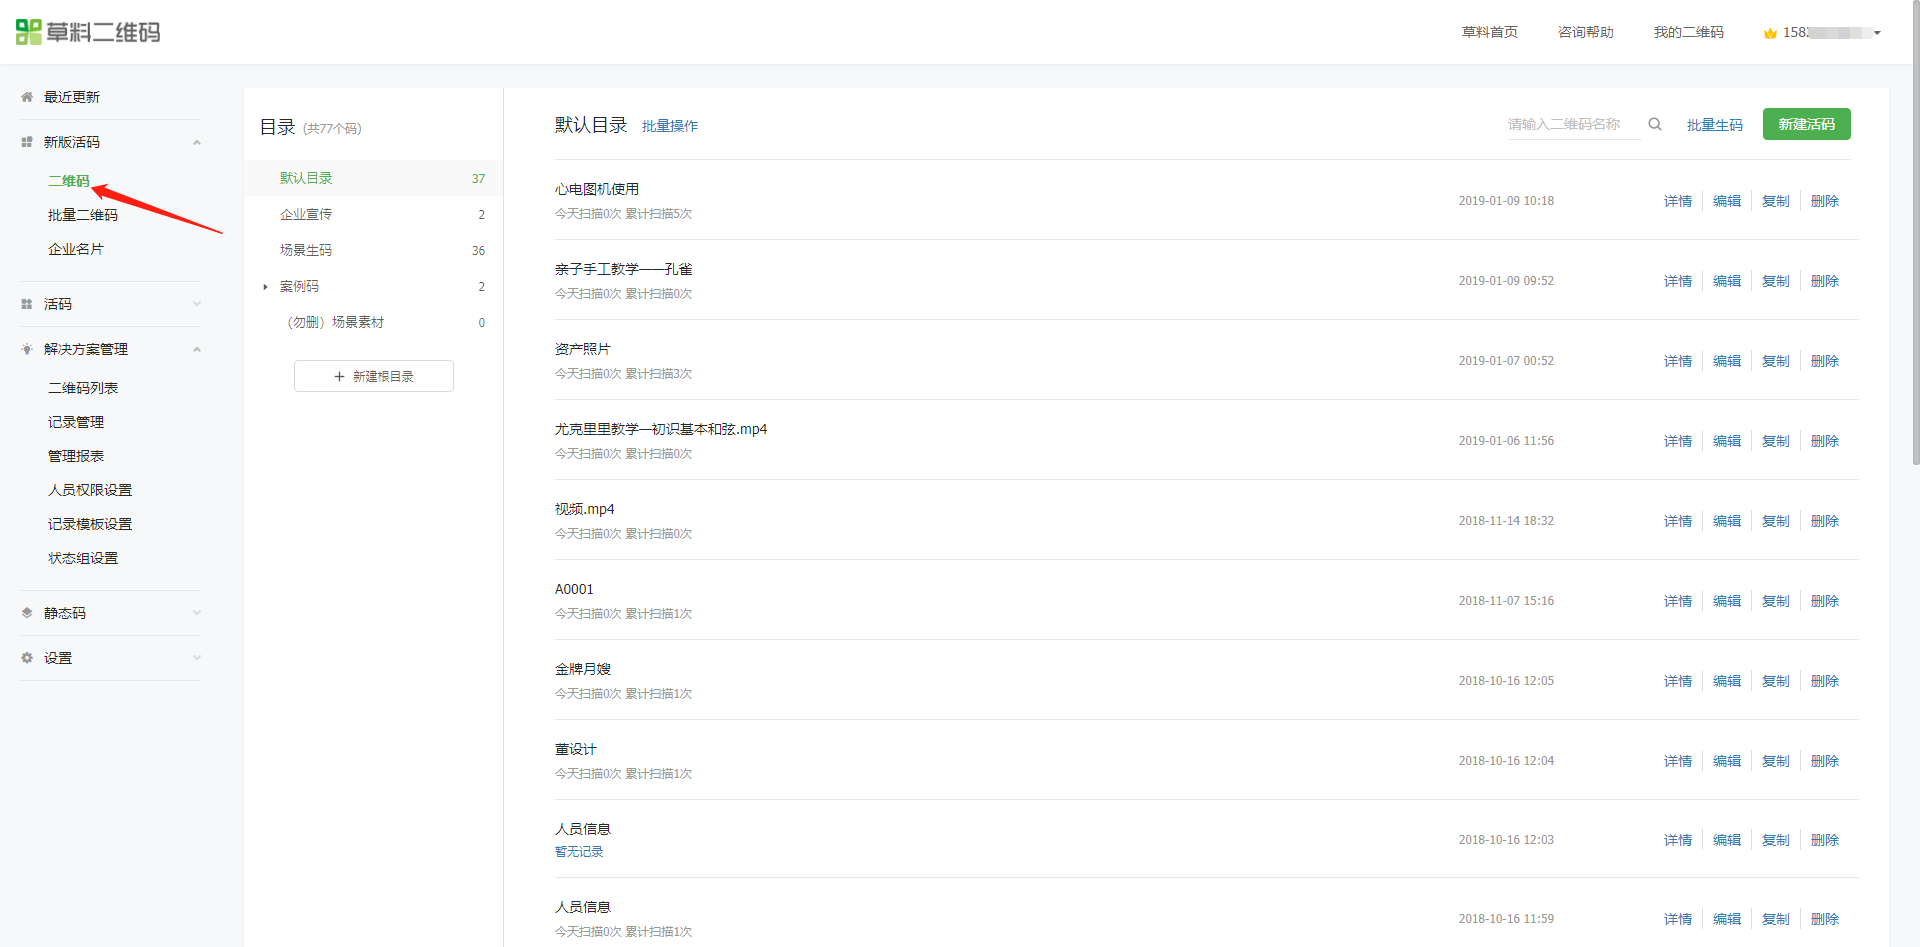The height and width of the screenshot is (947, 1920).
Task: Click 复制 for 视频.mp4
Action: point(1776,521)
